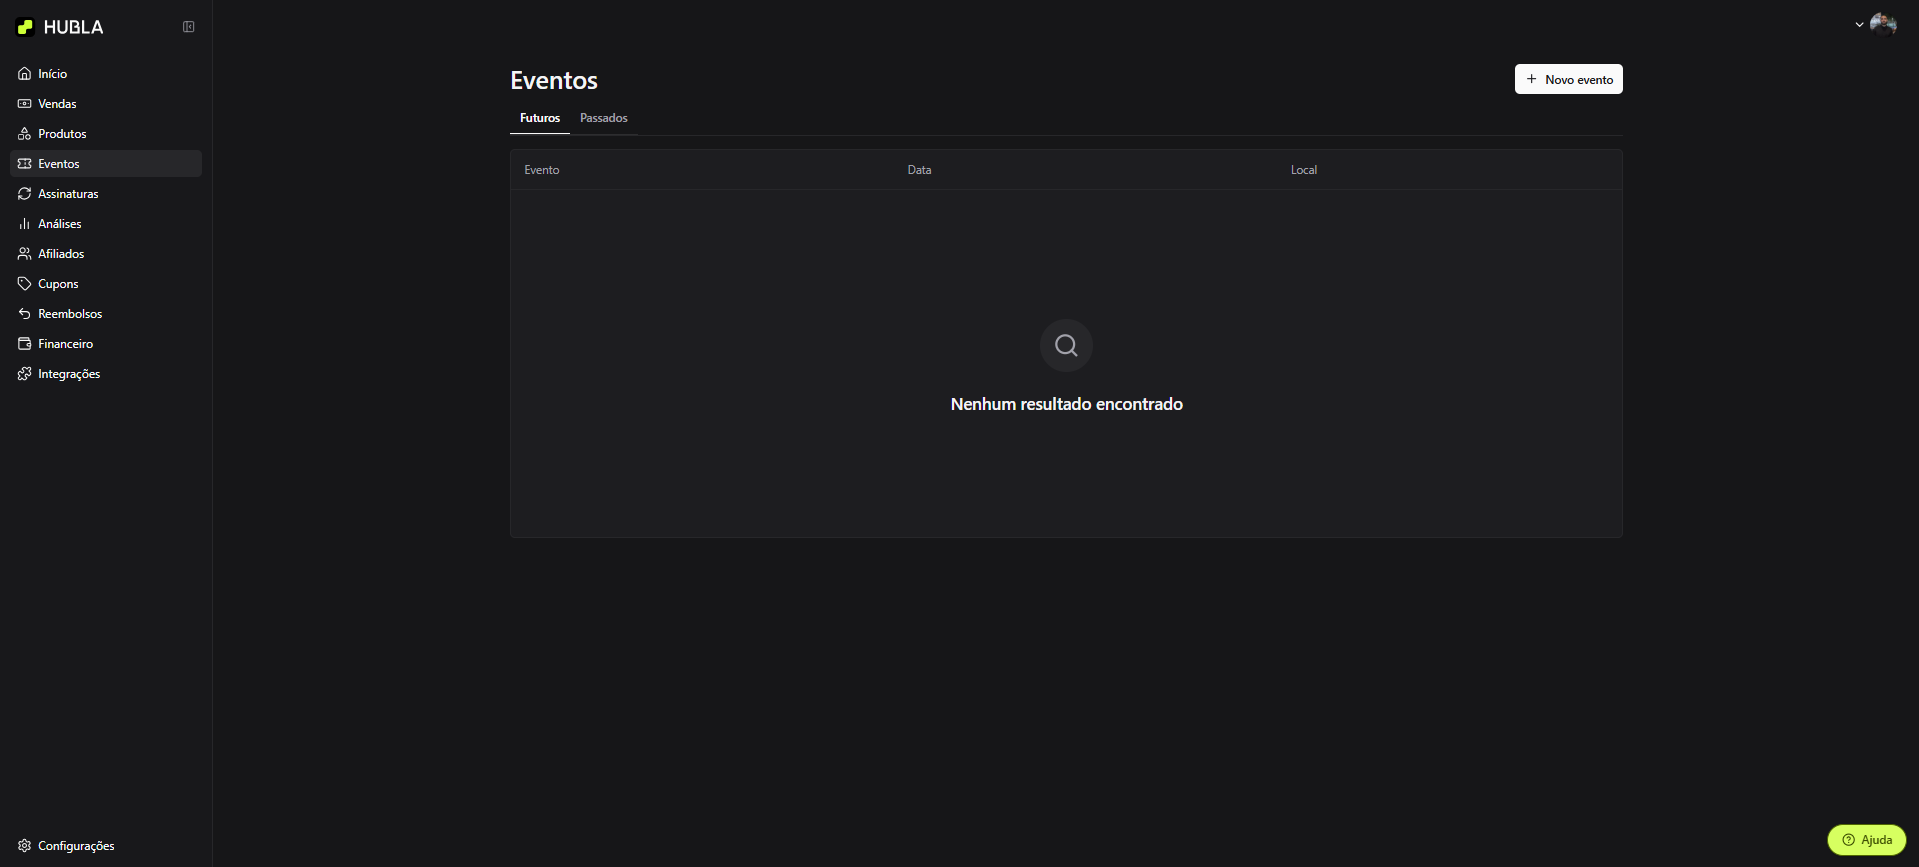Open the Análises chart icon

tap(25, 224)
